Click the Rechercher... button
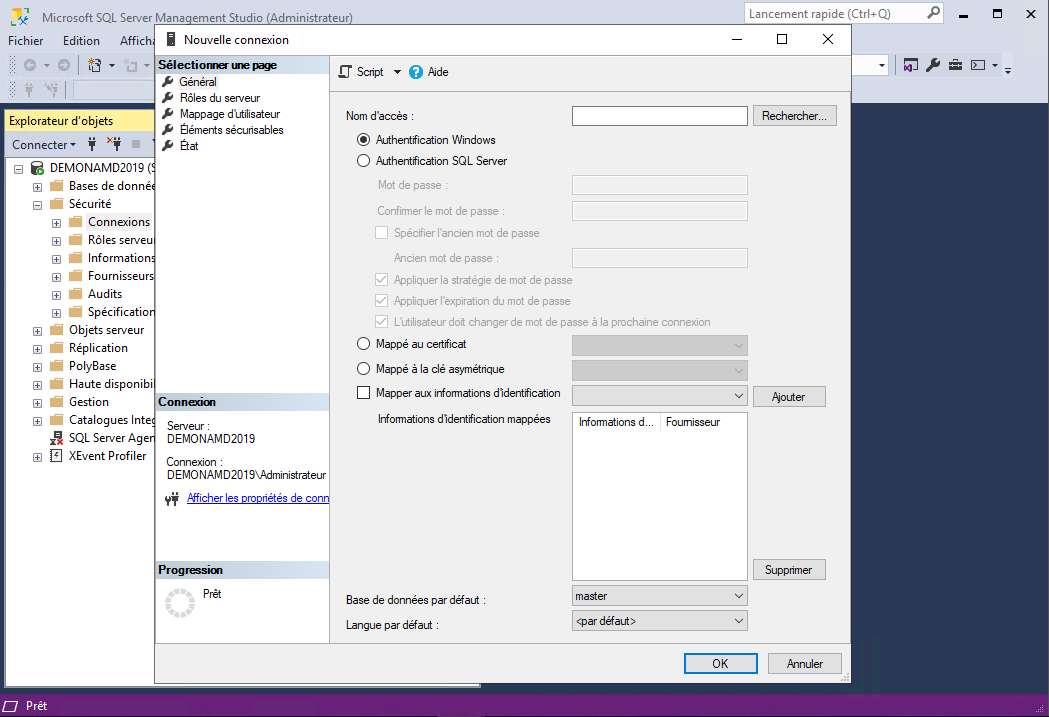The image size is (1049, 717). pos(795,116)
